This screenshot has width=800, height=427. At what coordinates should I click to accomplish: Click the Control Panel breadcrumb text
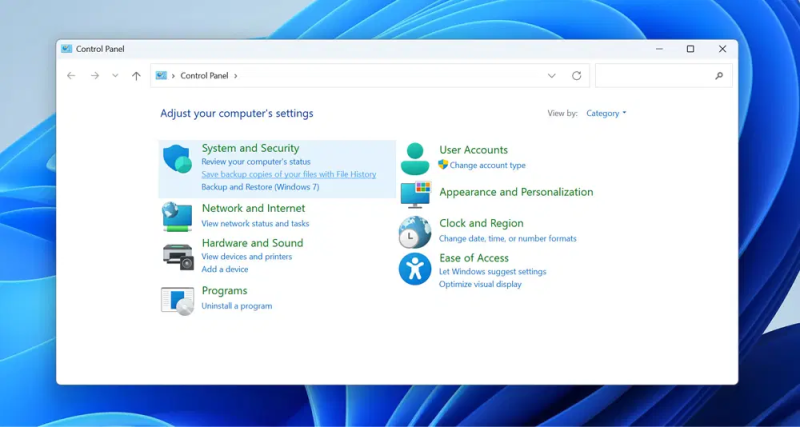pos(204,76)
